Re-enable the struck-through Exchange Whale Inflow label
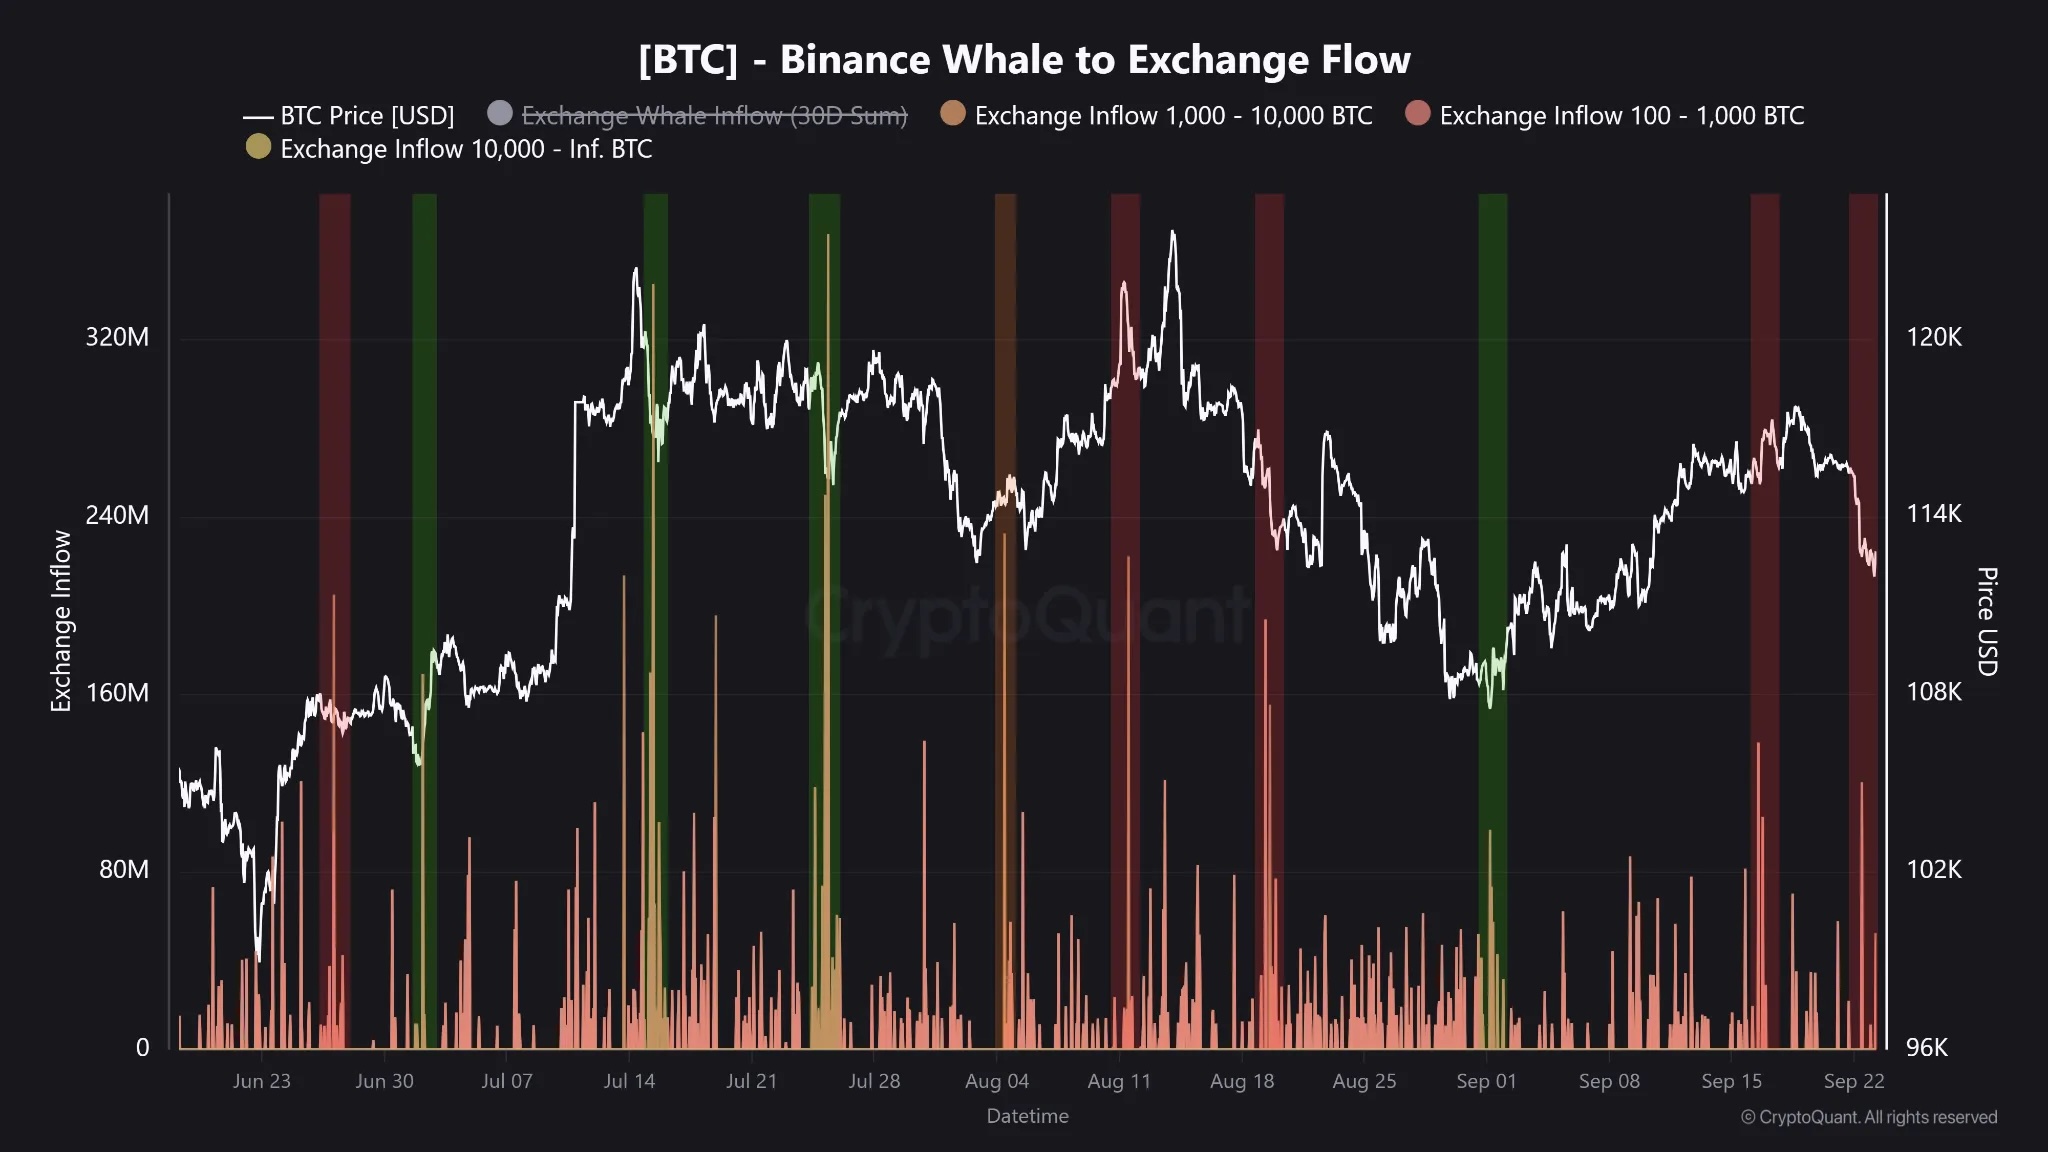Viewport: 2048px width, 1152px height. coord(714,116)
